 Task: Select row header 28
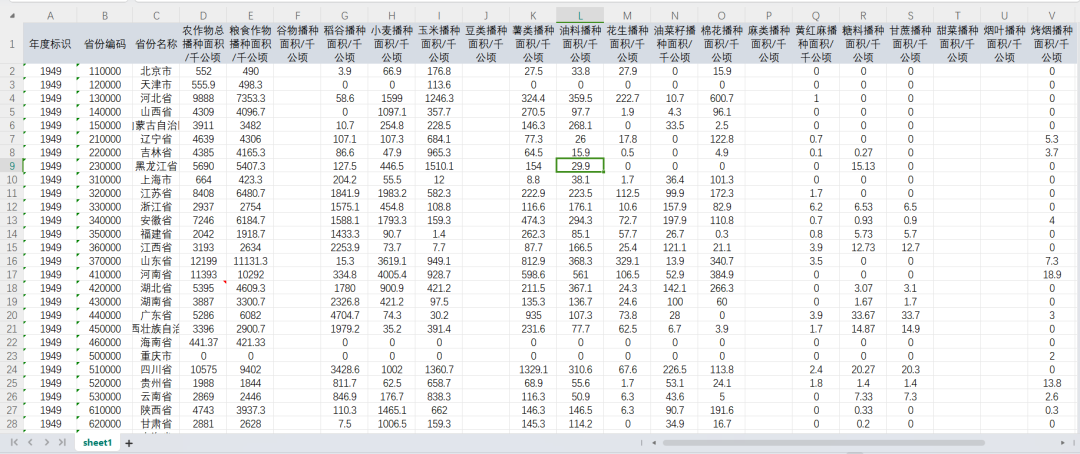pyautogui.click(x=12, y=423)
